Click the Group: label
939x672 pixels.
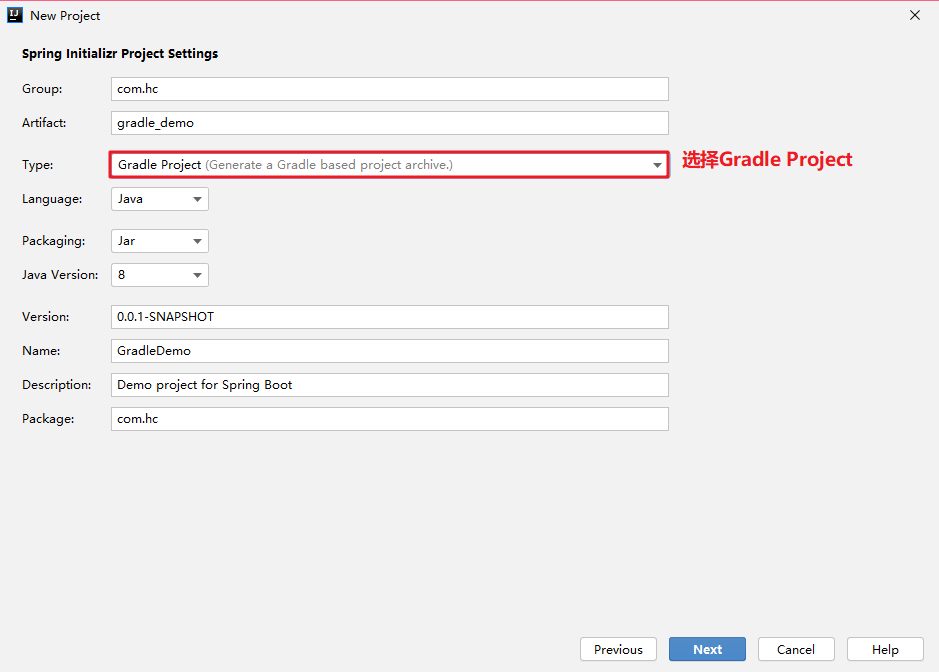tap(42, 89)
